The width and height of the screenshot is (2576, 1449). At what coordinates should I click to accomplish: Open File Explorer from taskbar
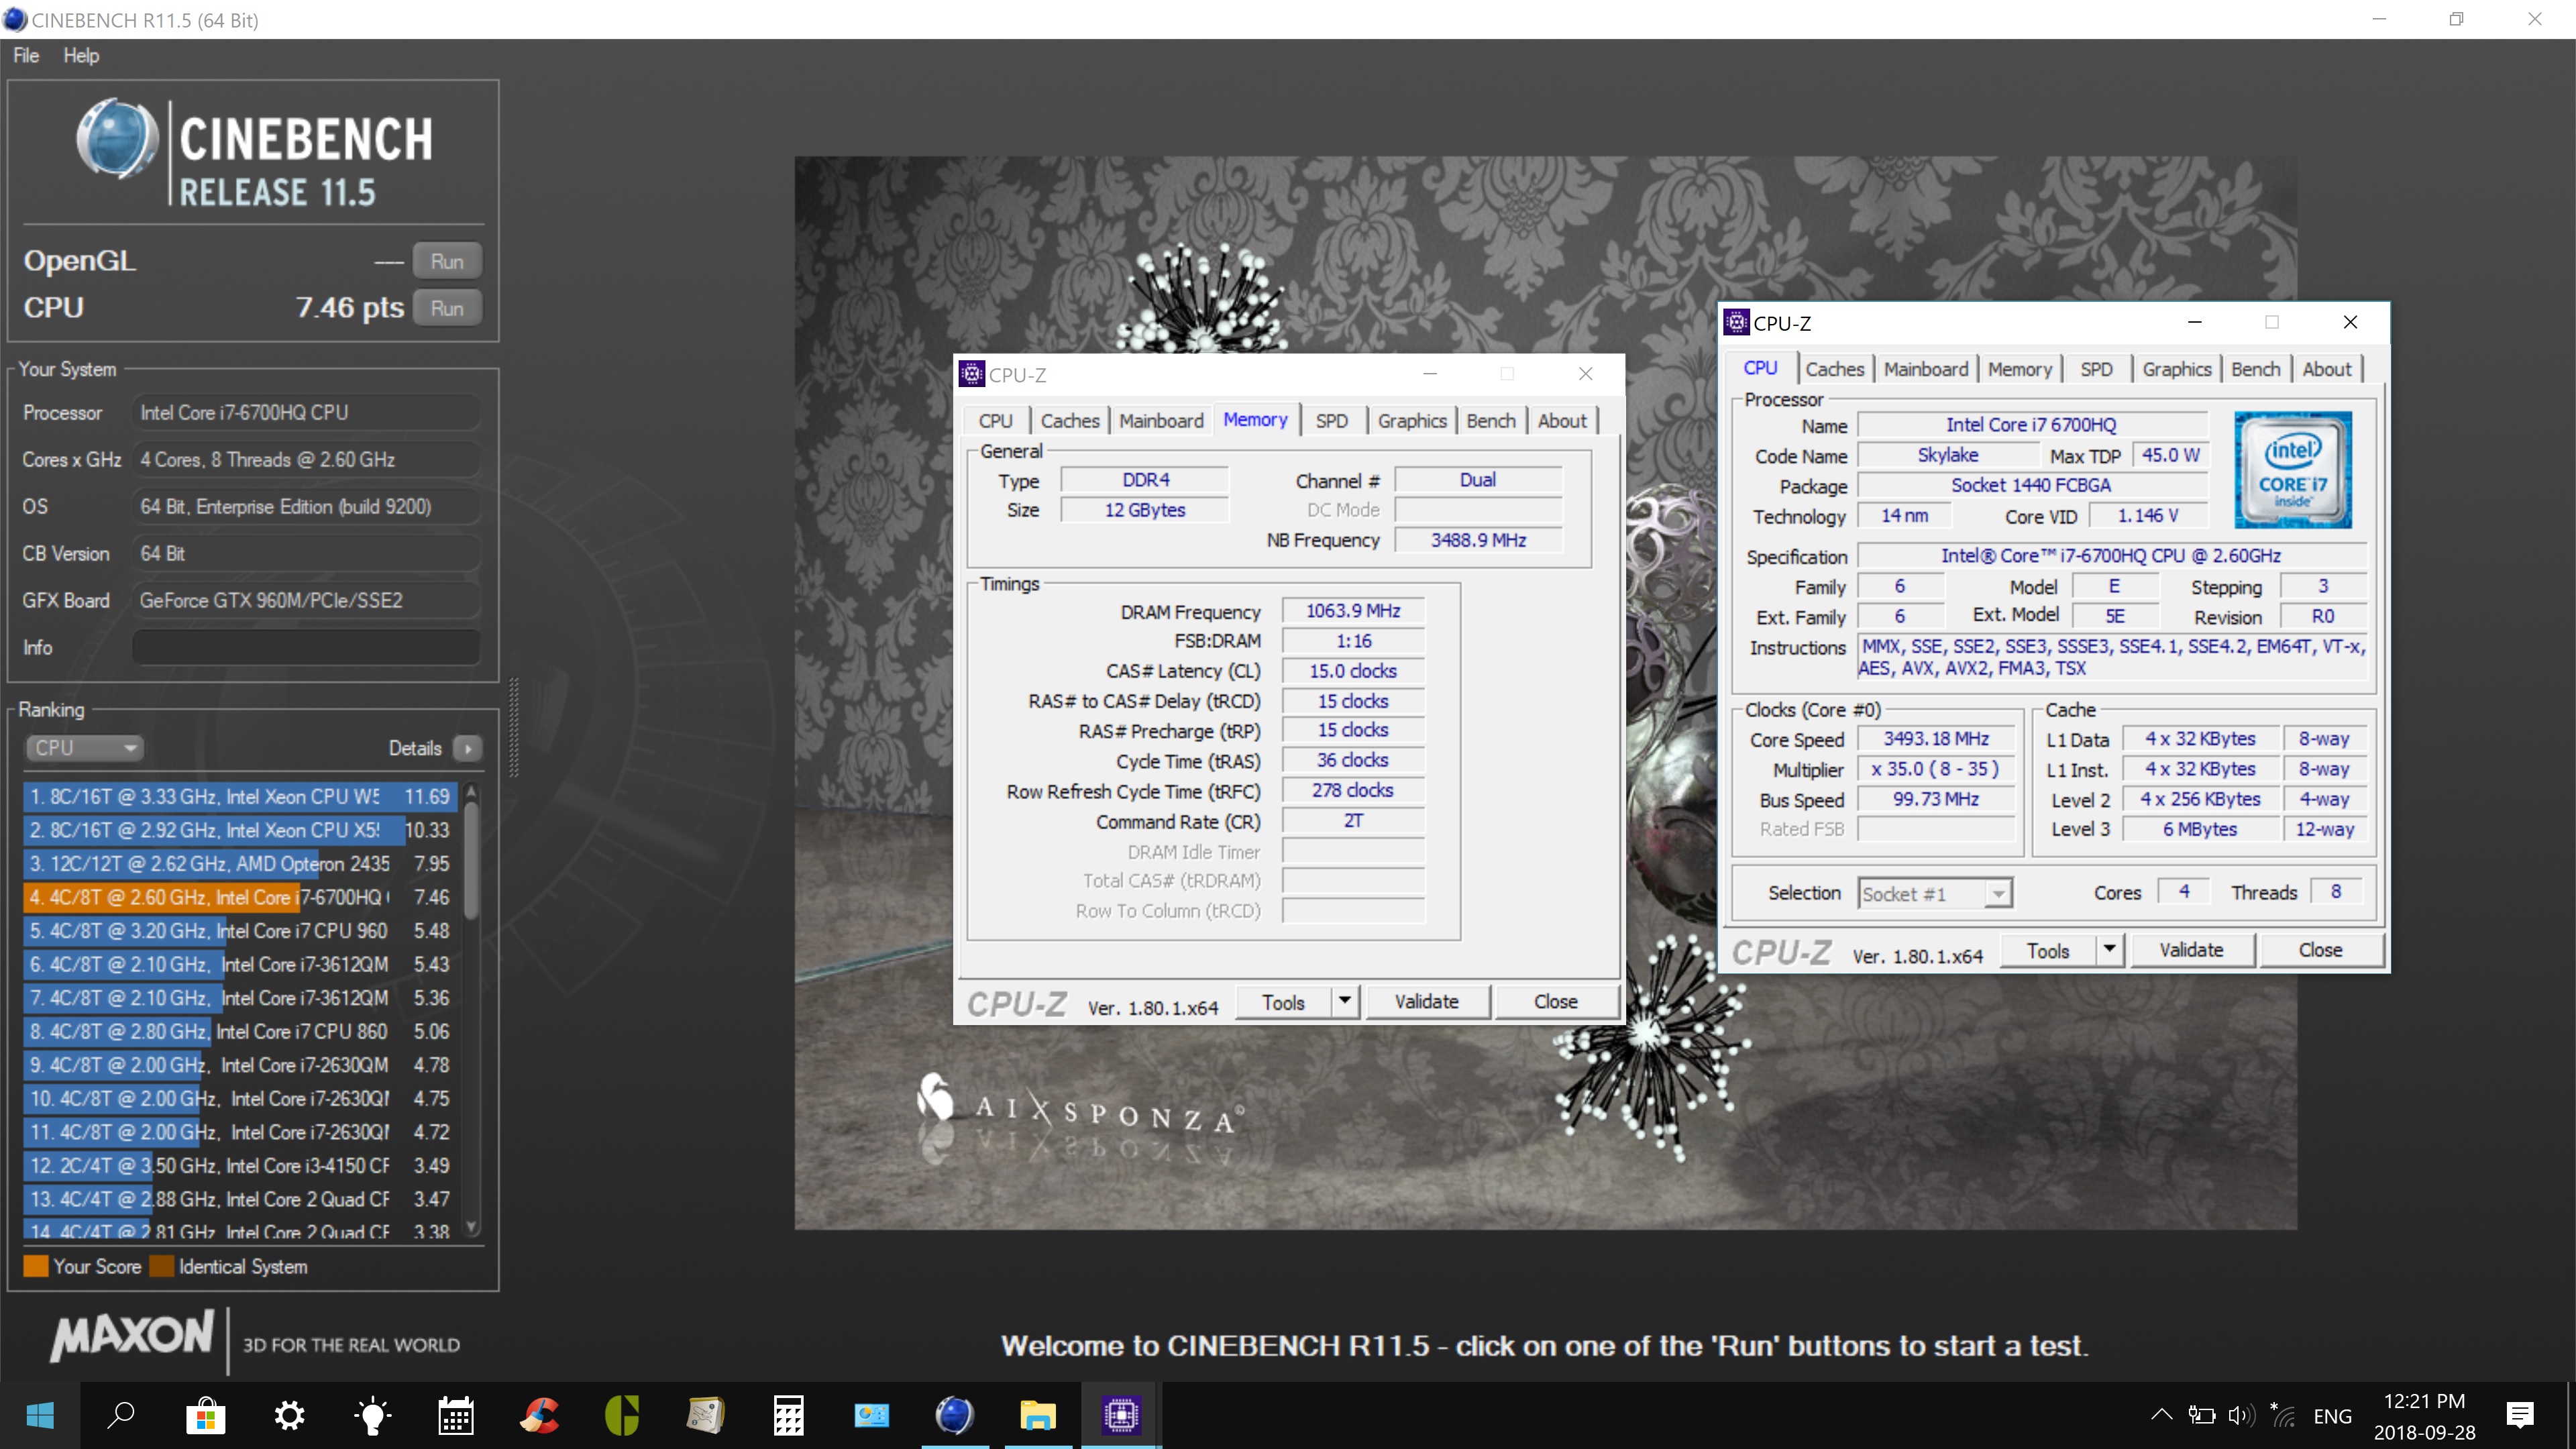tap(1037, 1415)
